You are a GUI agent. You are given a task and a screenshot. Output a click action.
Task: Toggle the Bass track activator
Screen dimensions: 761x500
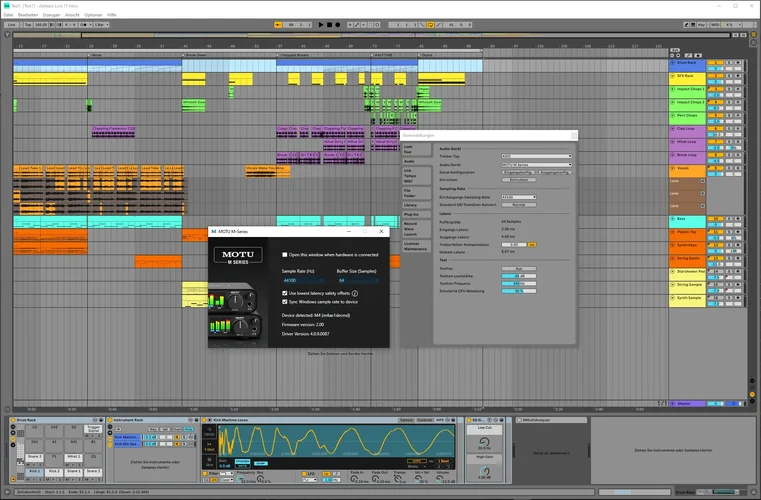coord(714,219)
